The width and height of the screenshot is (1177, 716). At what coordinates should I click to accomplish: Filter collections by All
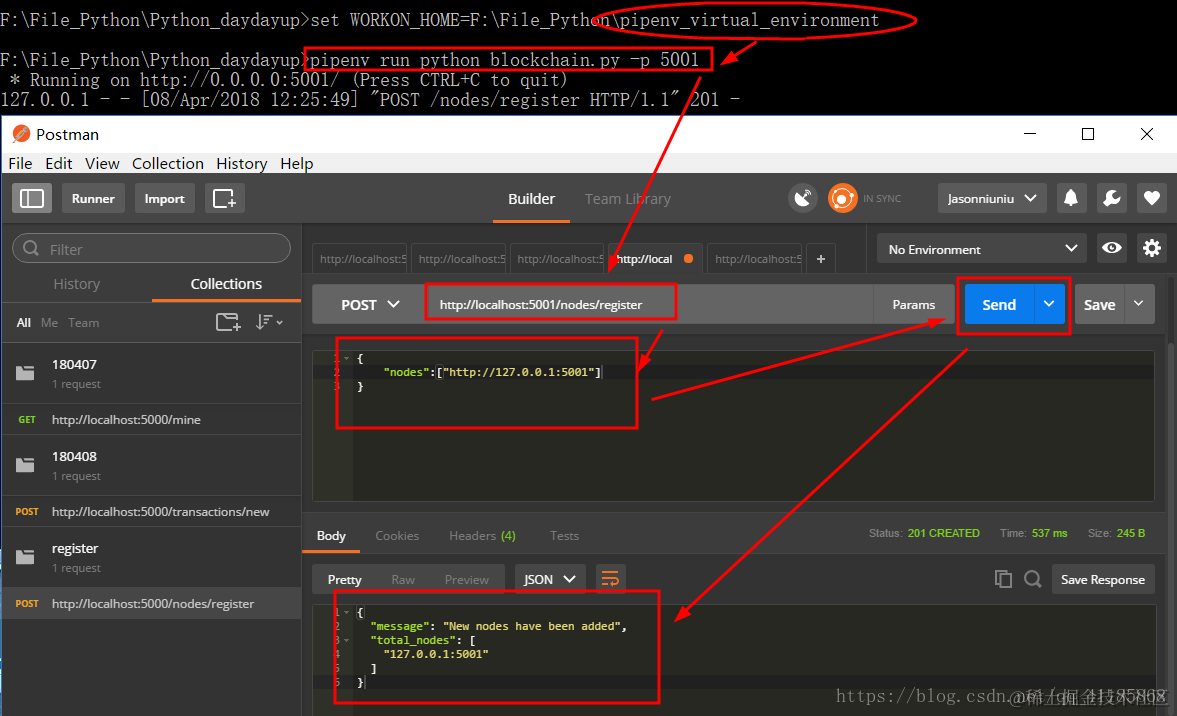[x=24, y=323]
